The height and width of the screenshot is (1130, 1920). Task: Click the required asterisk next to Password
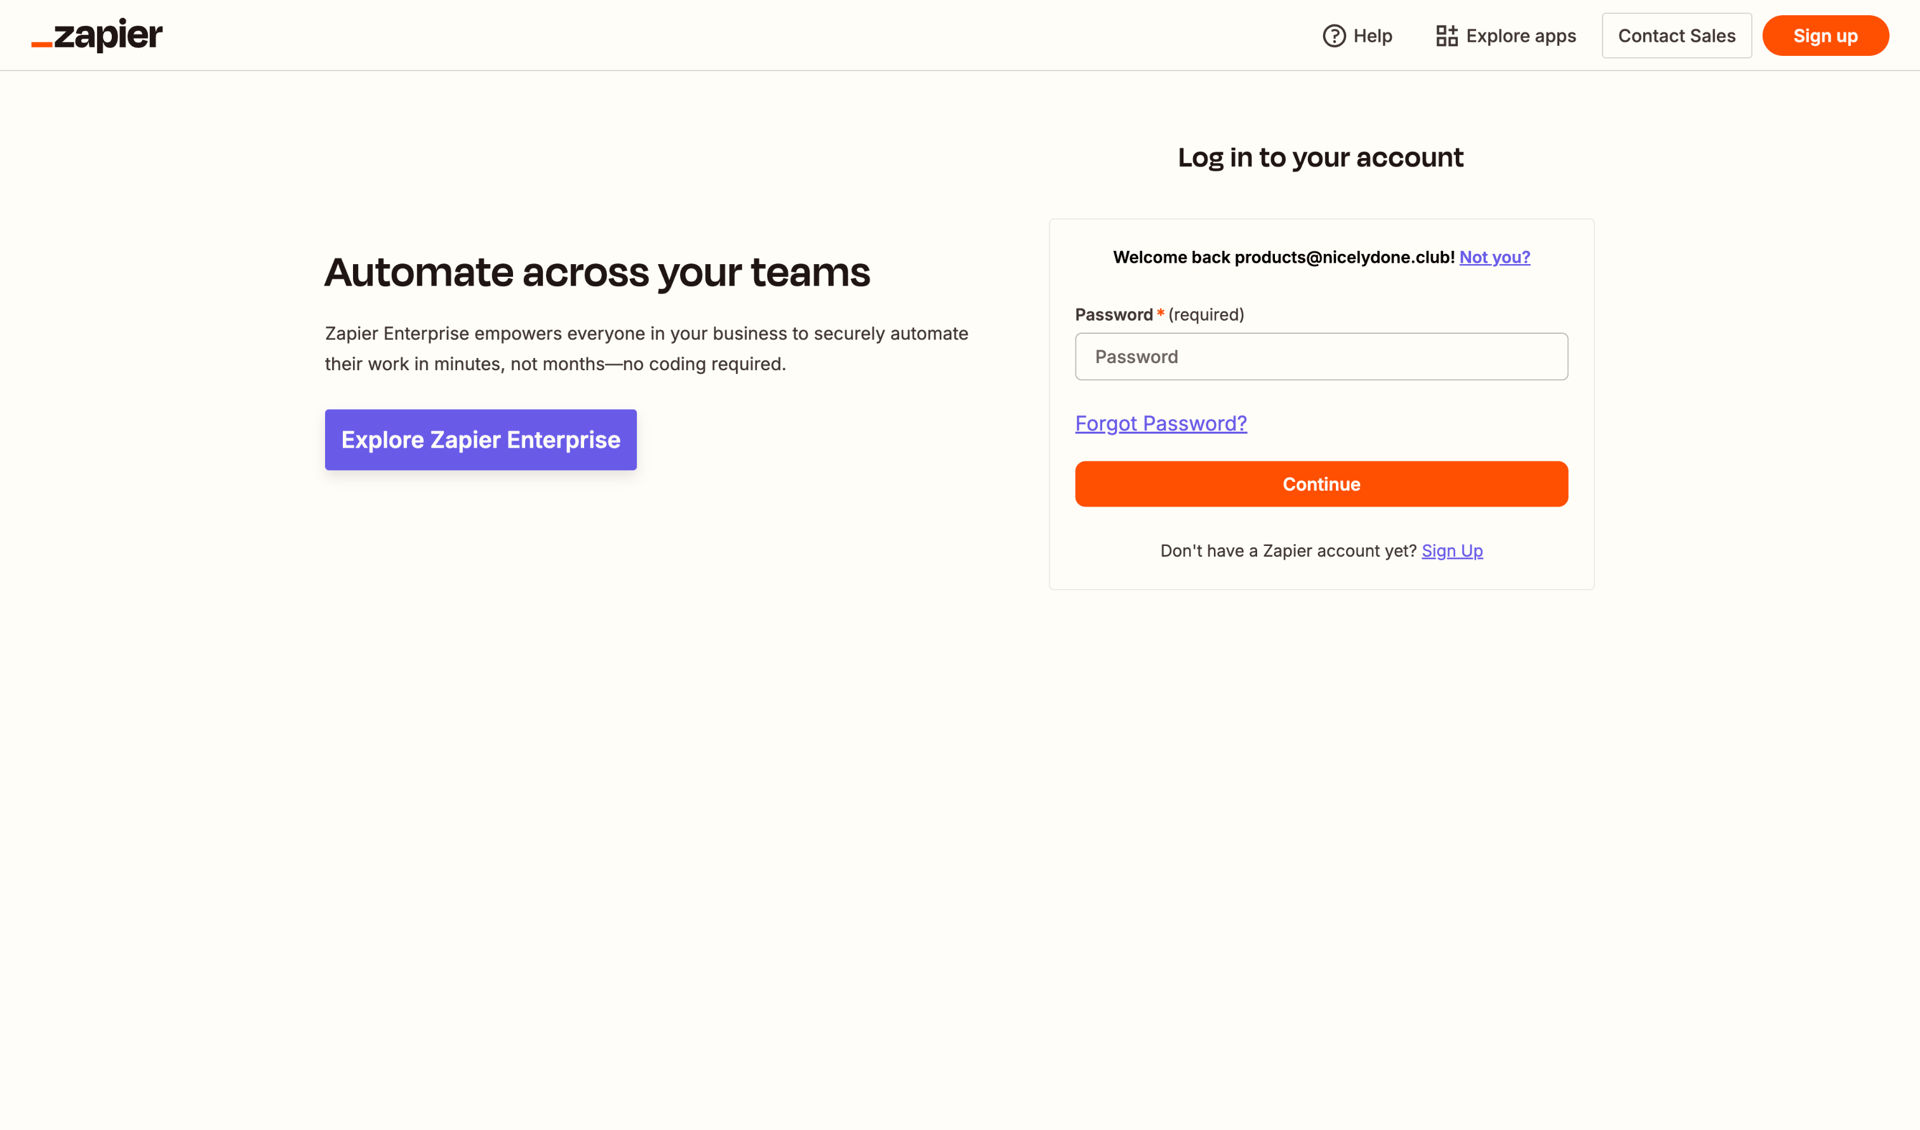click(1161, 311)
